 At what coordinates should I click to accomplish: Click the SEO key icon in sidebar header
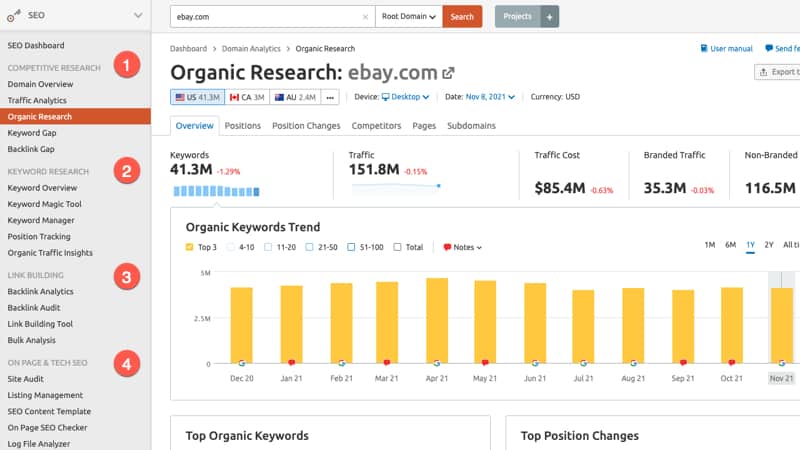coord(14,15)
